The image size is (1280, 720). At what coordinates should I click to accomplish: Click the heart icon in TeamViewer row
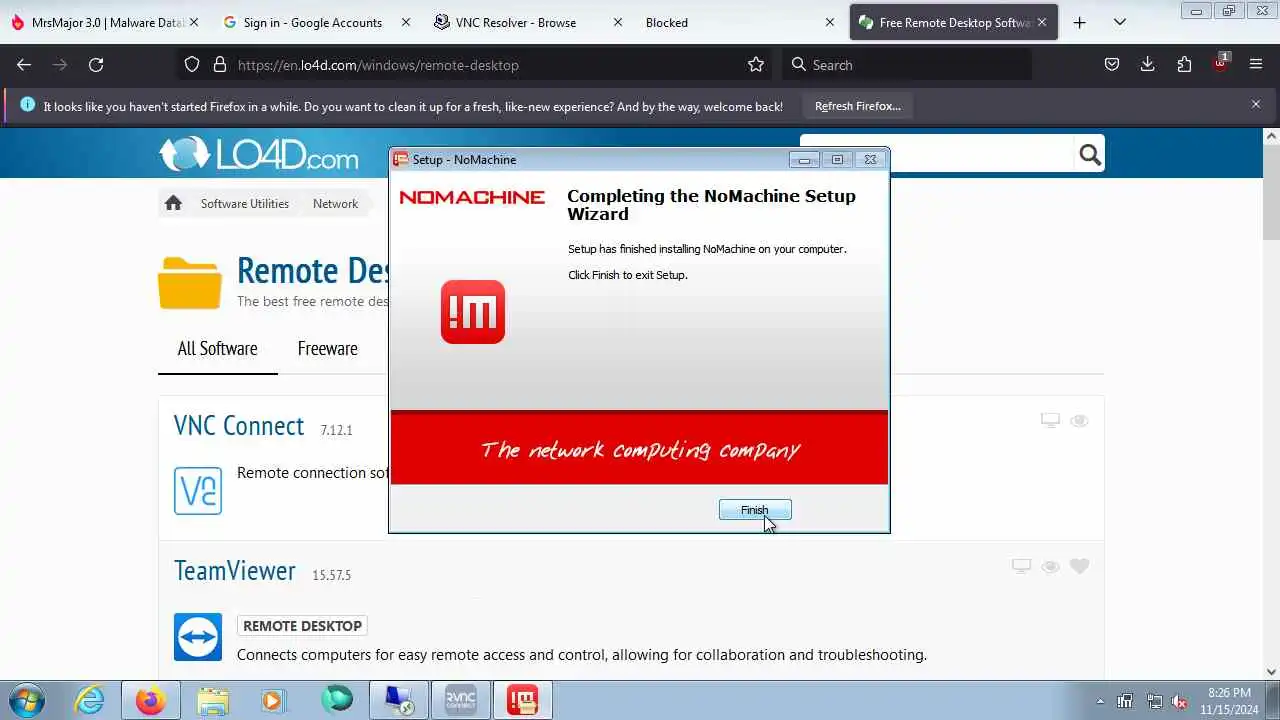1079,566
